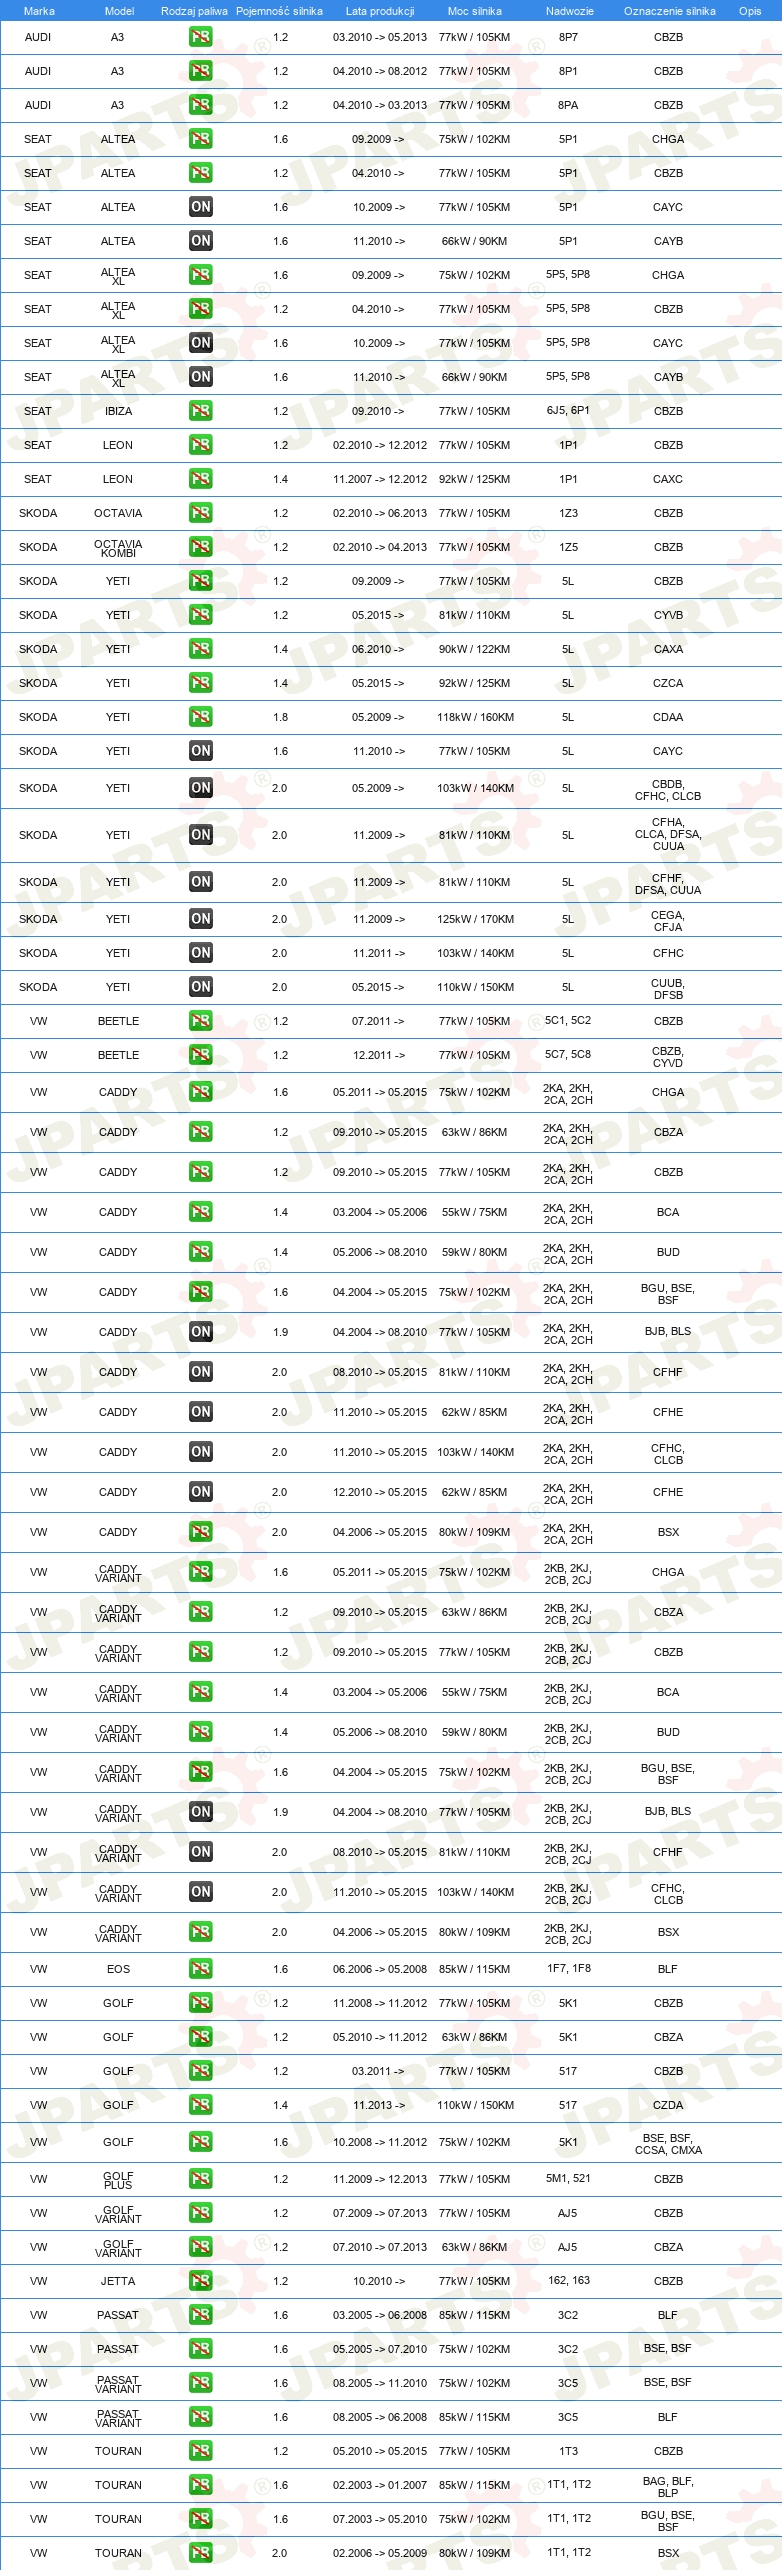Click the Oznaczenie silnika column header
Viewport: 782px width, 2570px height.
(x=670, y=11)
